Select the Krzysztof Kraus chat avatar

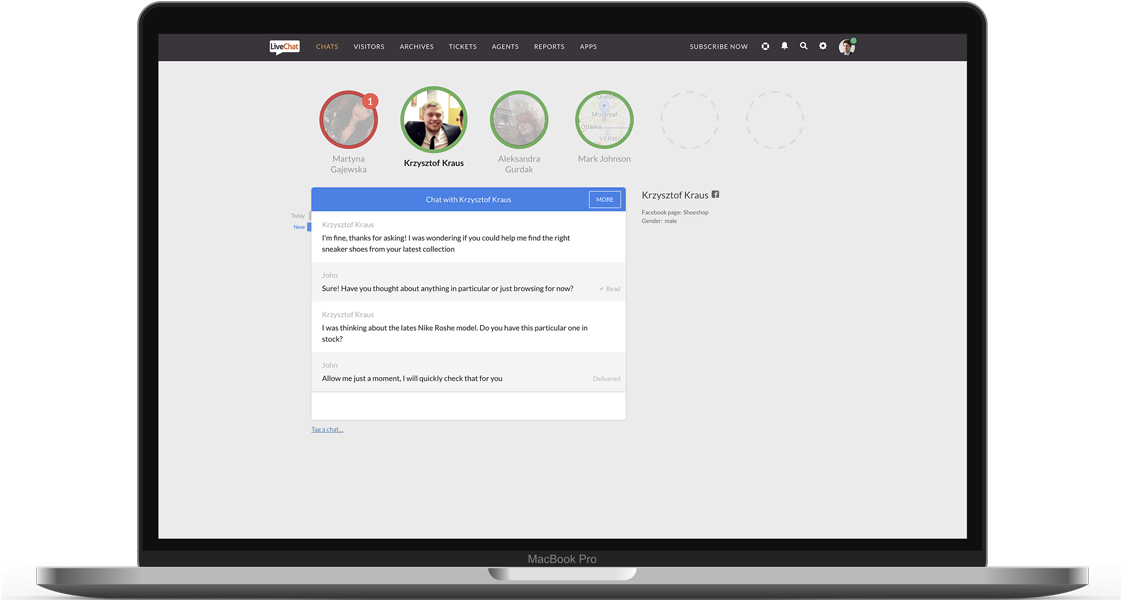(x=433, y=120)
